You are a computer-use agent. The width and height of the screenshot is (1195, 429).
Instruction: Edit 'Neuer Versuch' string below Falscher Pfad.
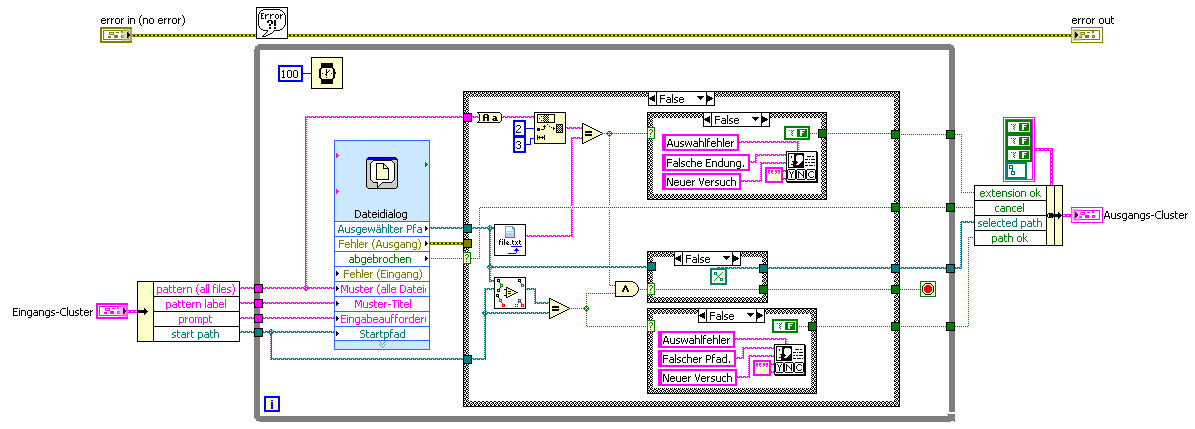click(698, 378)
